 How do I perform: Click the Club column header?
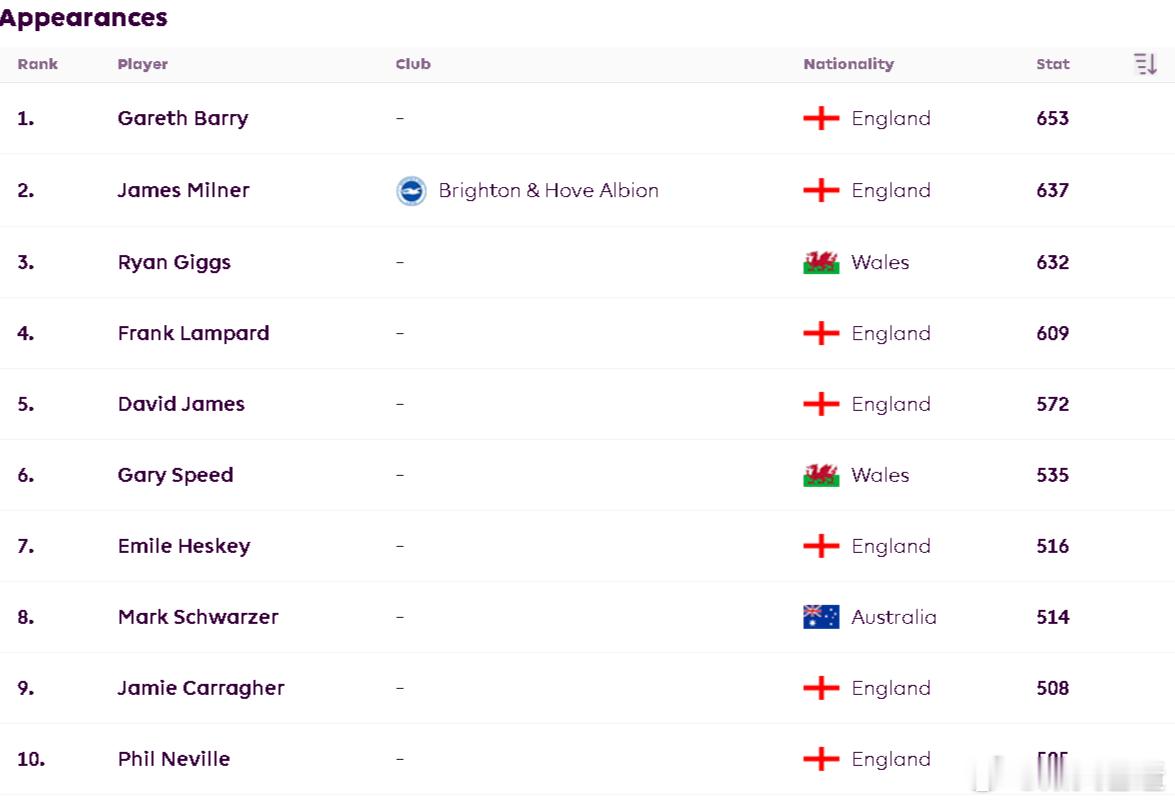point(413,64)
